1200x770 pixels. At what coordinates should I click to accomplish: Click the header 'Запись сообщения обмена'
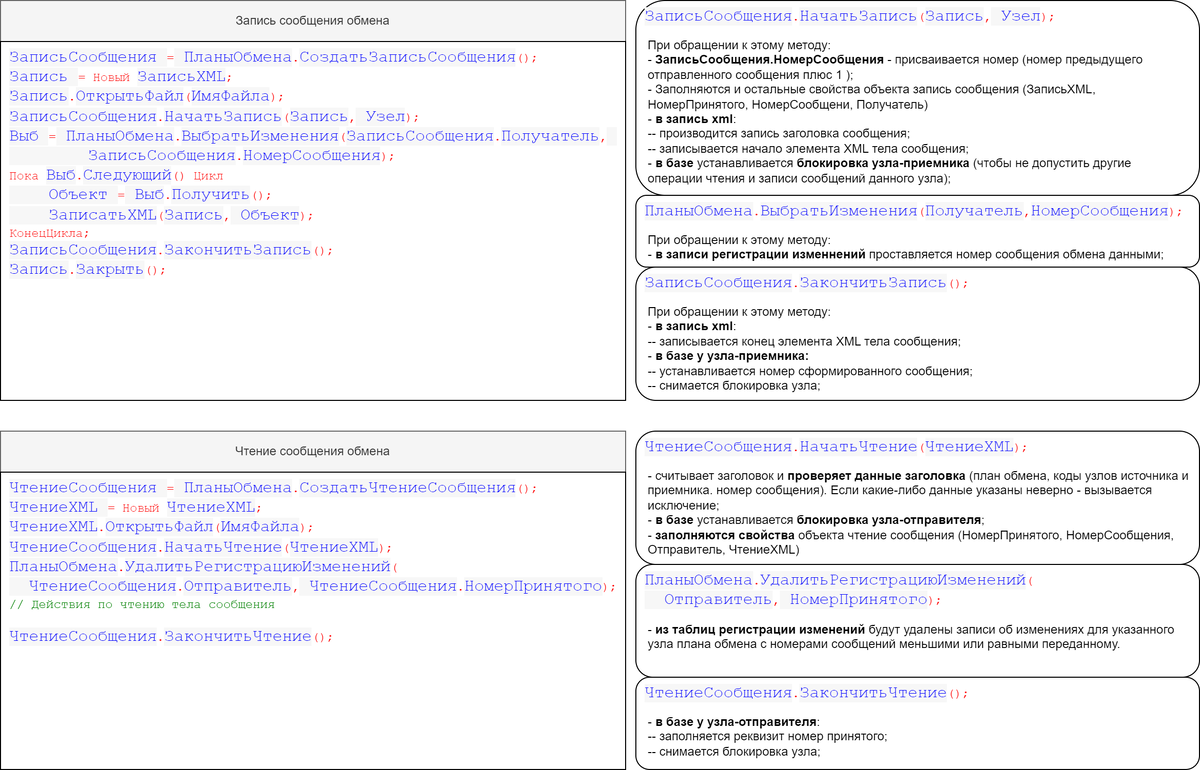[x=312, y=20]
